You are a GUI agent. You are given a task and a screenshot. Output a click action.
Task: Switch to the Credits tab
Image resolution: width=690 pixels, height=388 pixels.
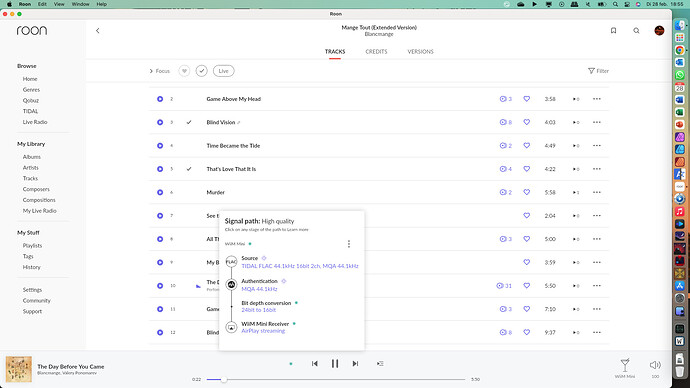pos(376,51)
